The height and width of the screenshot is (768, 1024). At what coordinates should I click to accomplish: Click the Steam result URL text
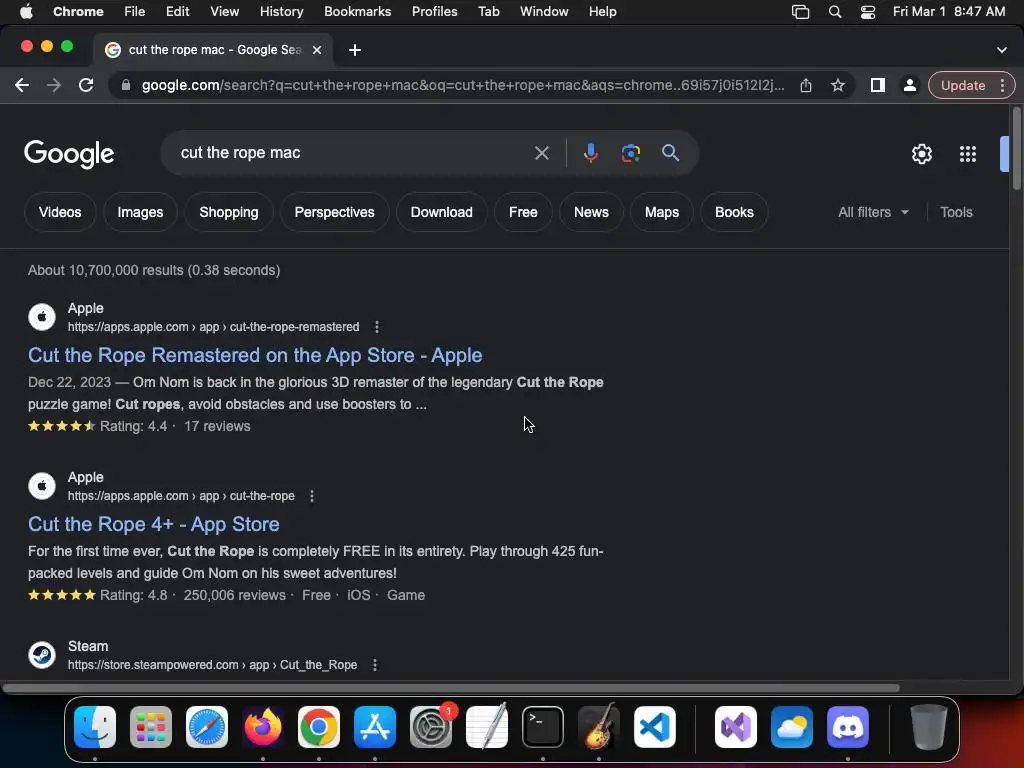(x=212, y=665)
